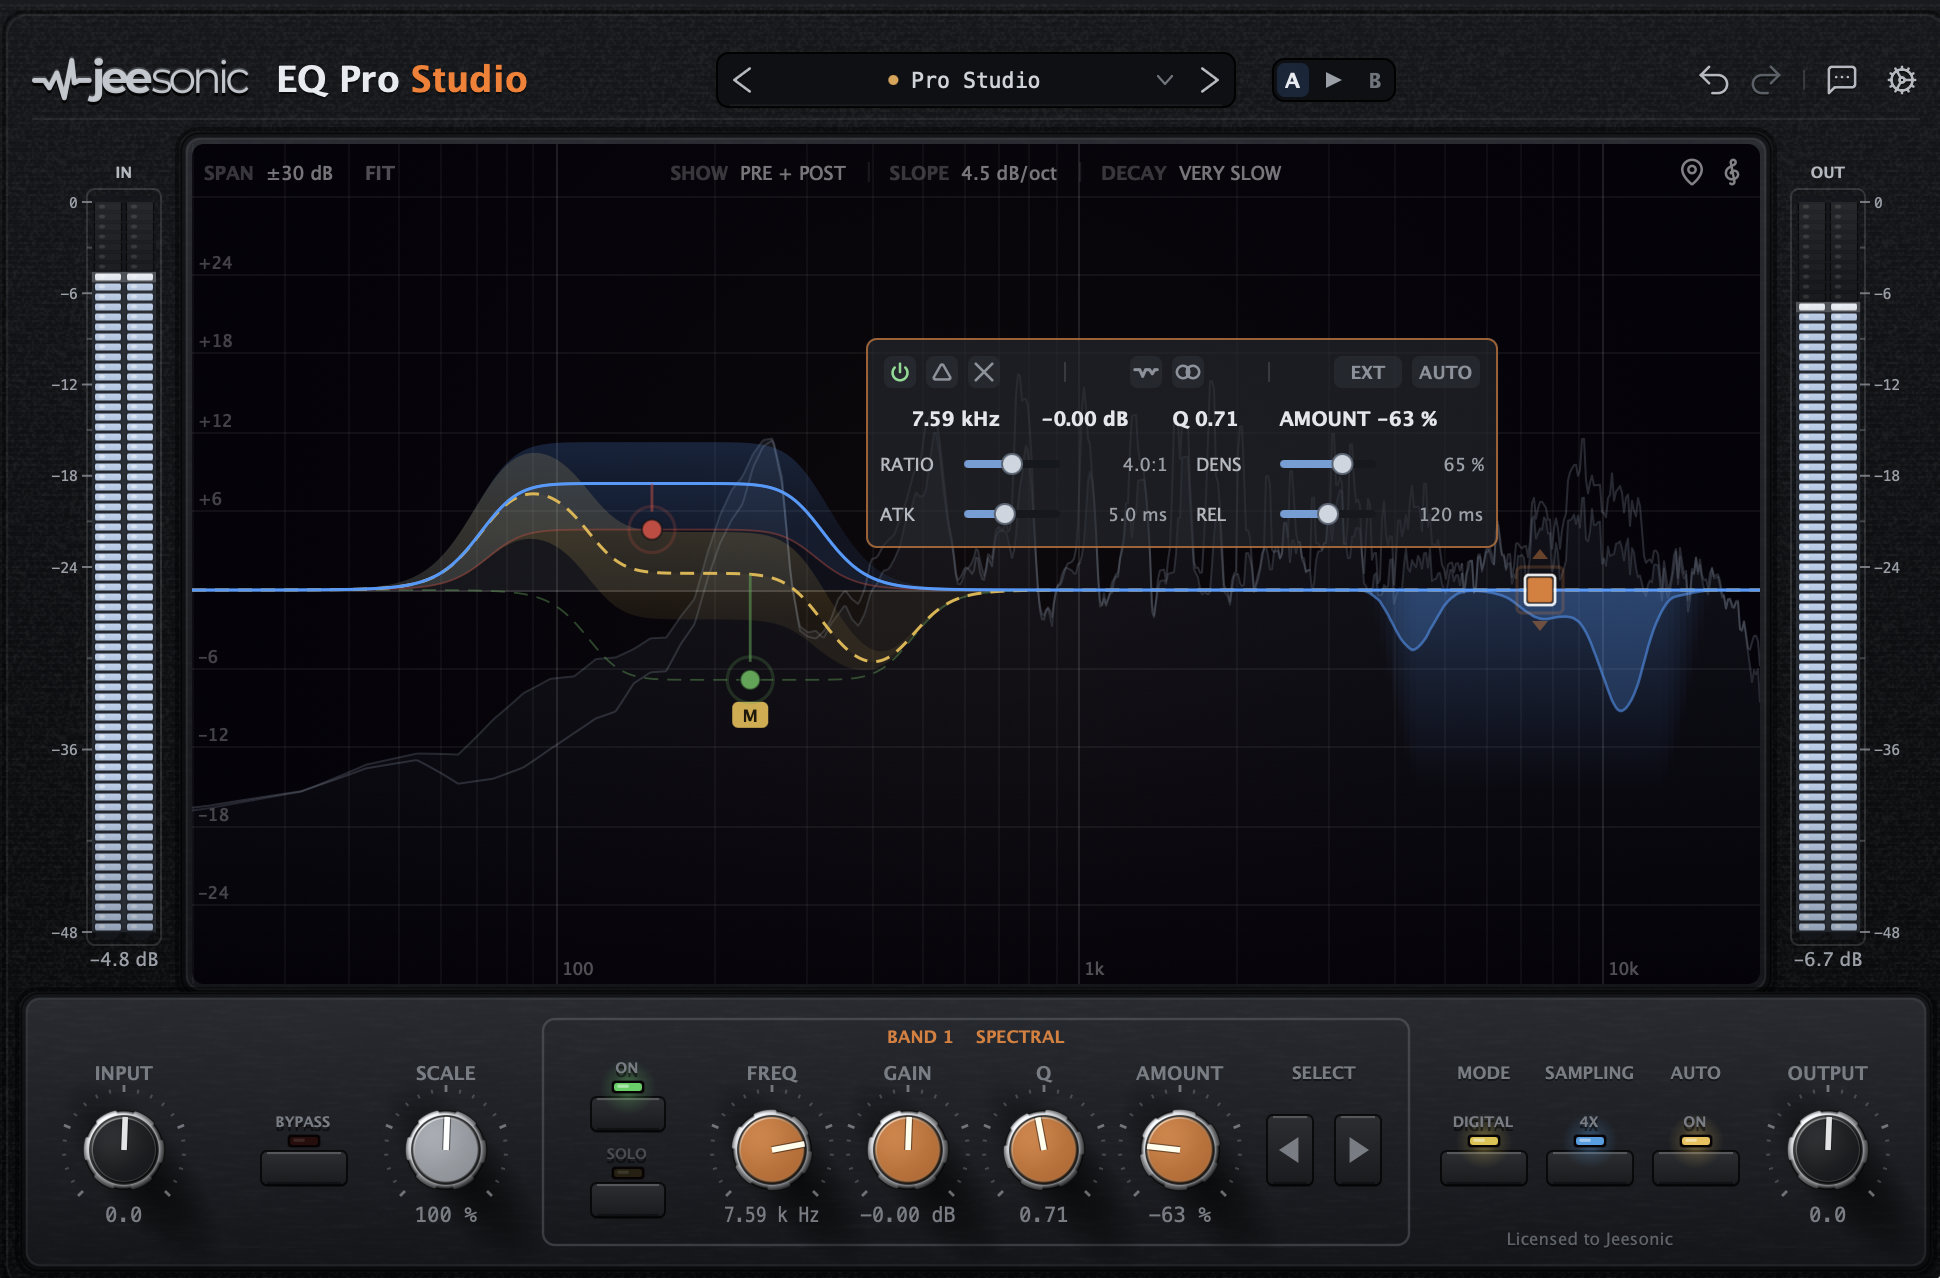1940x1278 pixels.
Task: Open the SHOW PRE + POST option
Action: click(758, 173)
